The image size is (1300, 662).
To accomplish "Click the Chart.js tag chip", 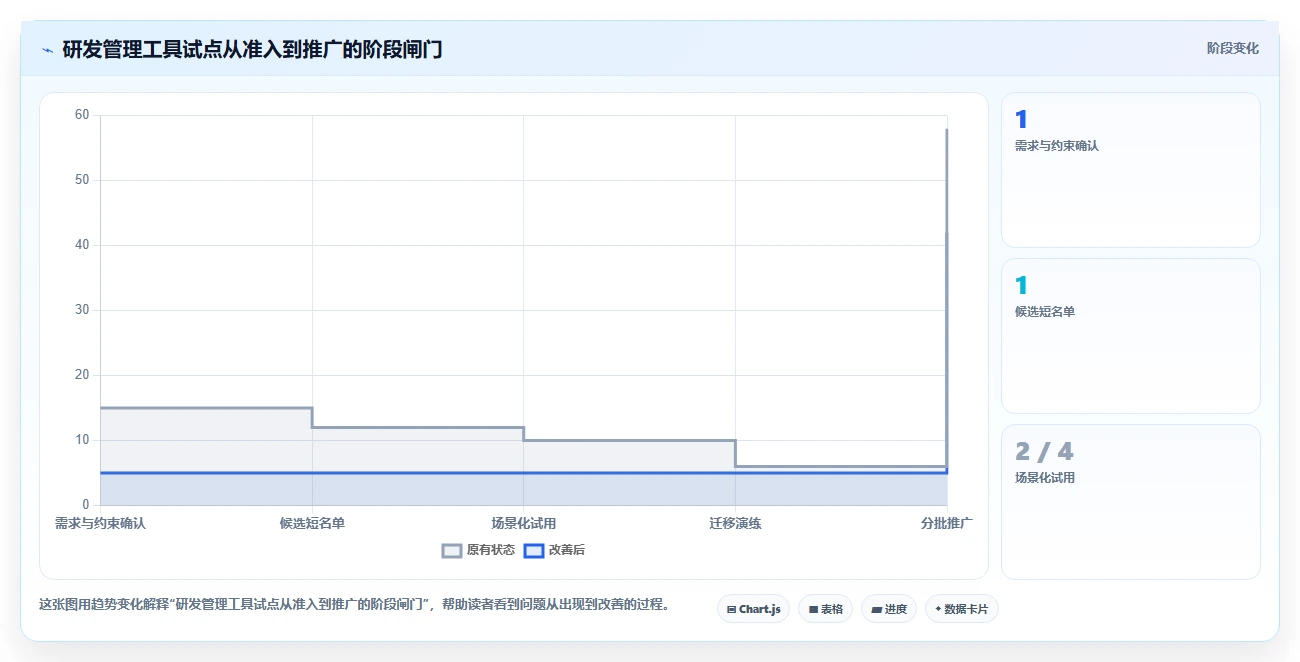I will [753, 609].
